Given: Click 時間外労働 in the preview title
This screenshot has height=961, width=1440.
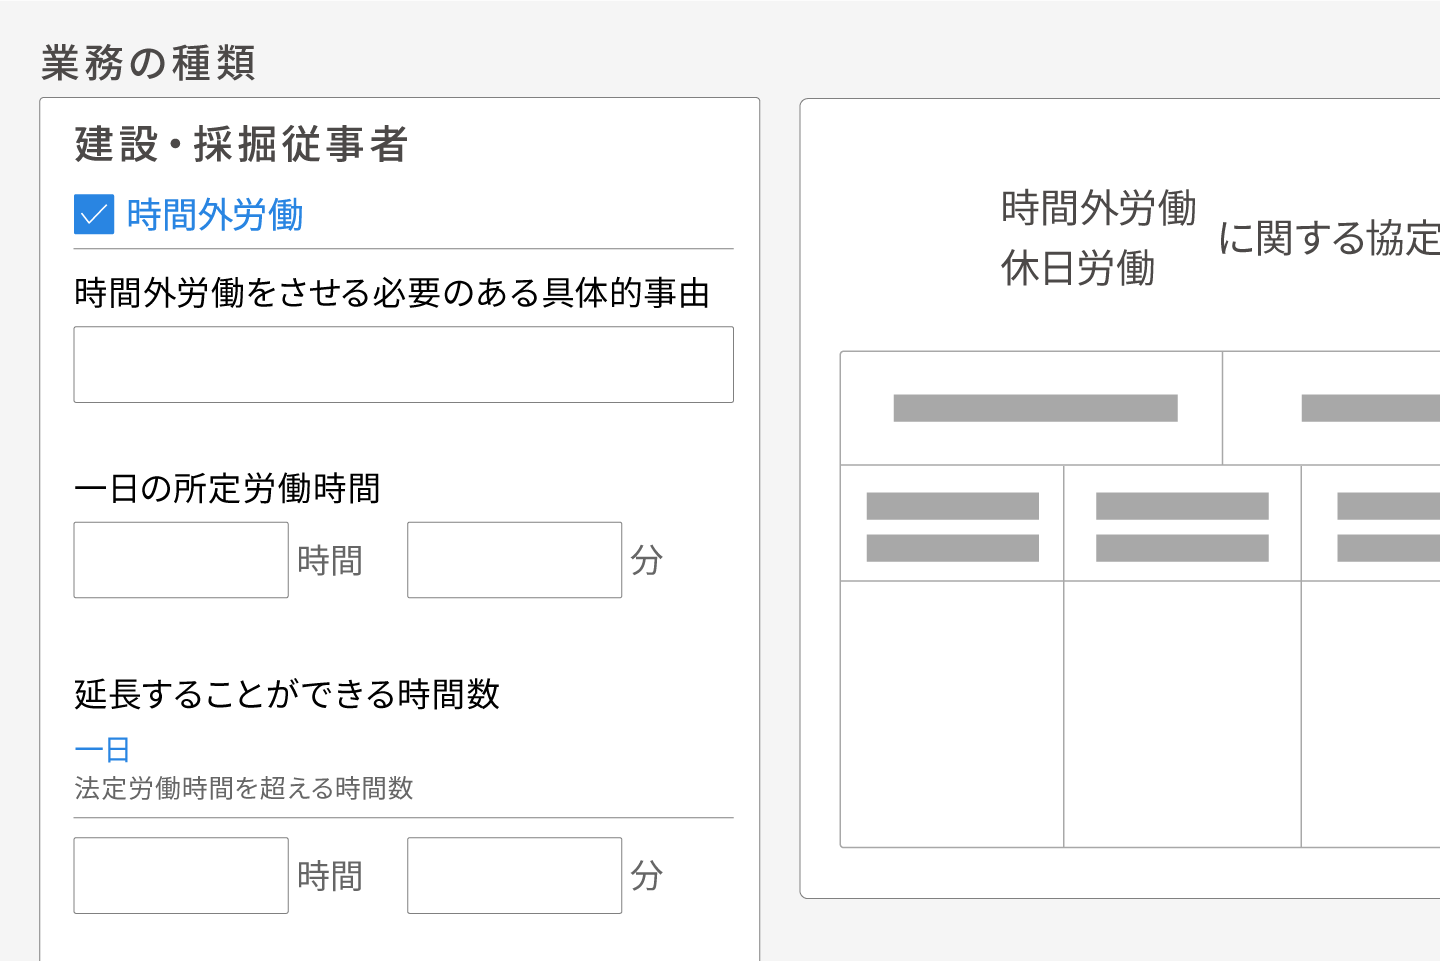Looking at the screenshot, I should tap(1098, 208).
